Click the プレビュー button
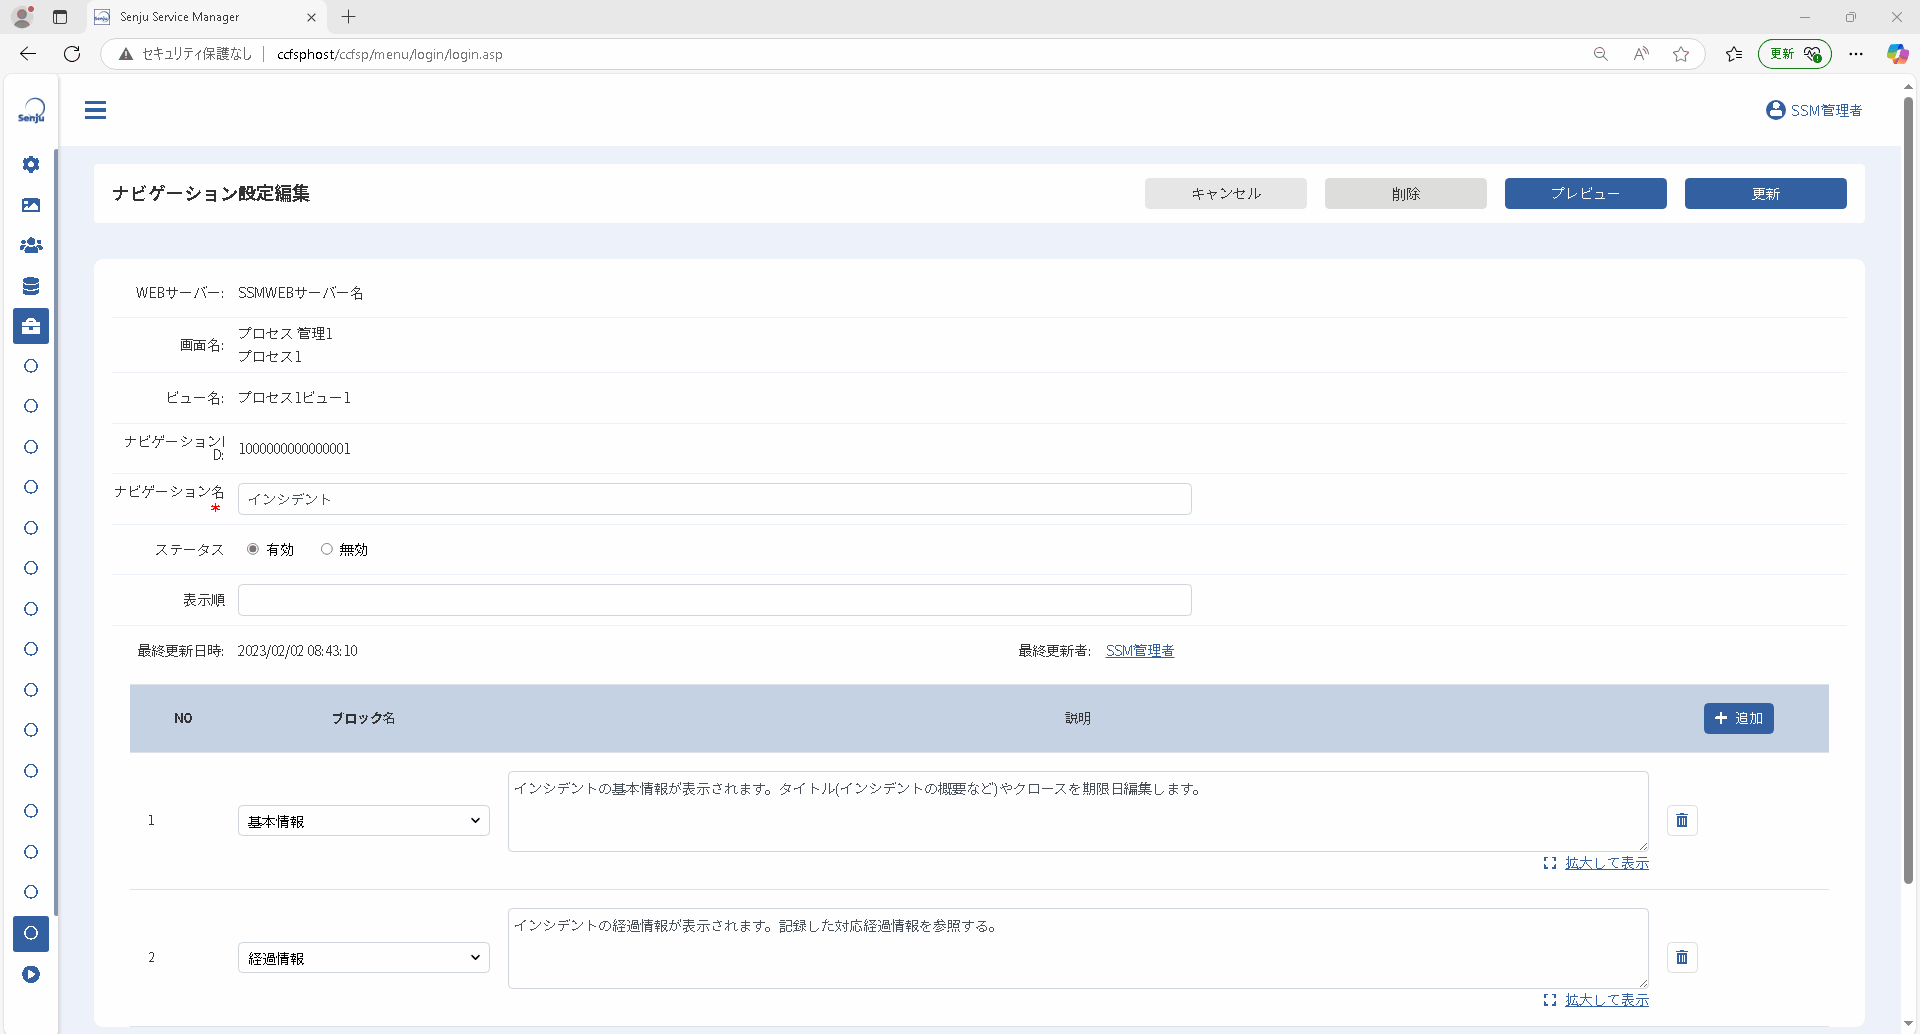 (1586, 194)
